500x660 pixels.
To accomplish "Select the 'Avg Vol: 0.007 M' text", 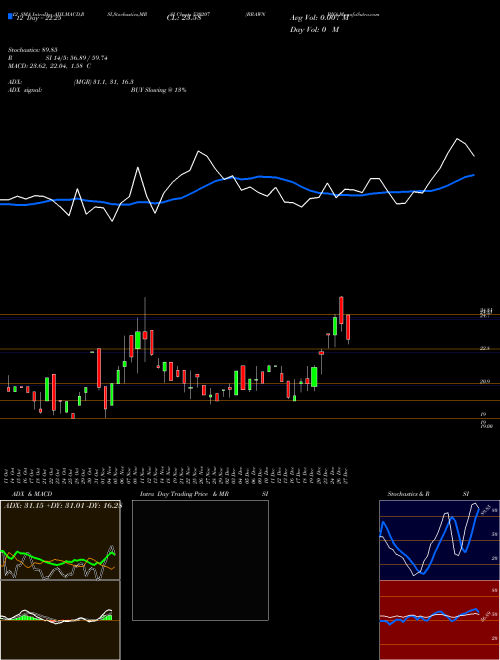I will [319, 18].
